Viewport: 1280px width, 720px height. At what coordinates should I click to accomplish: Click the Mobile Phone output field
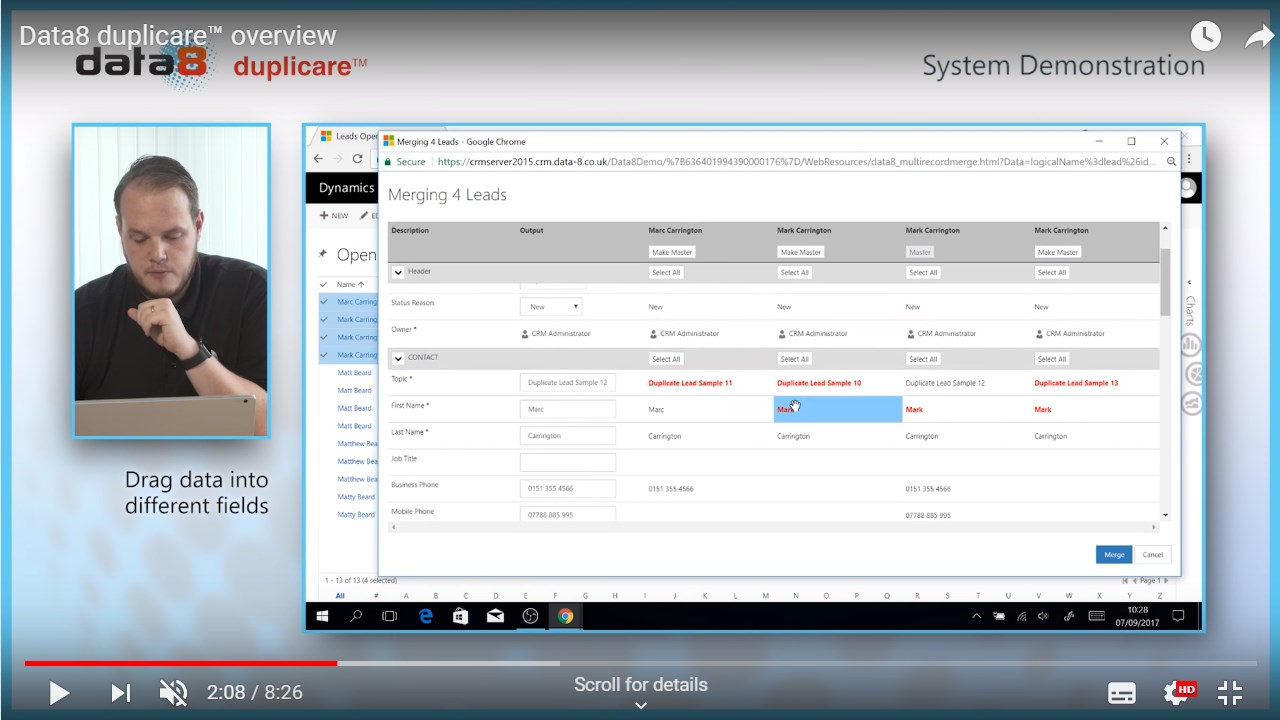[568, 514]
